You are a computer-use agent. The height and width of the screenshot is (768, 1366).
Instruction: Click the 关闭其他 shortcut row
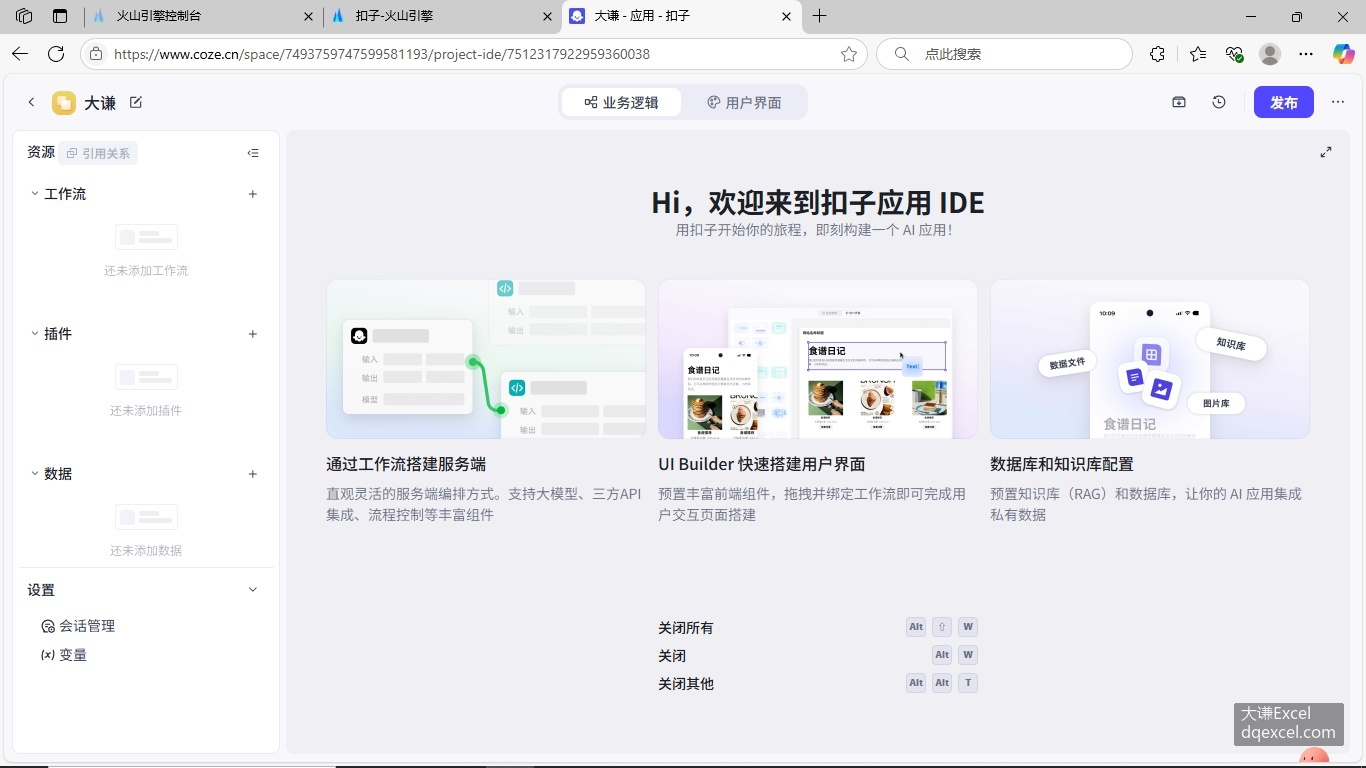(x=818, y=684)
